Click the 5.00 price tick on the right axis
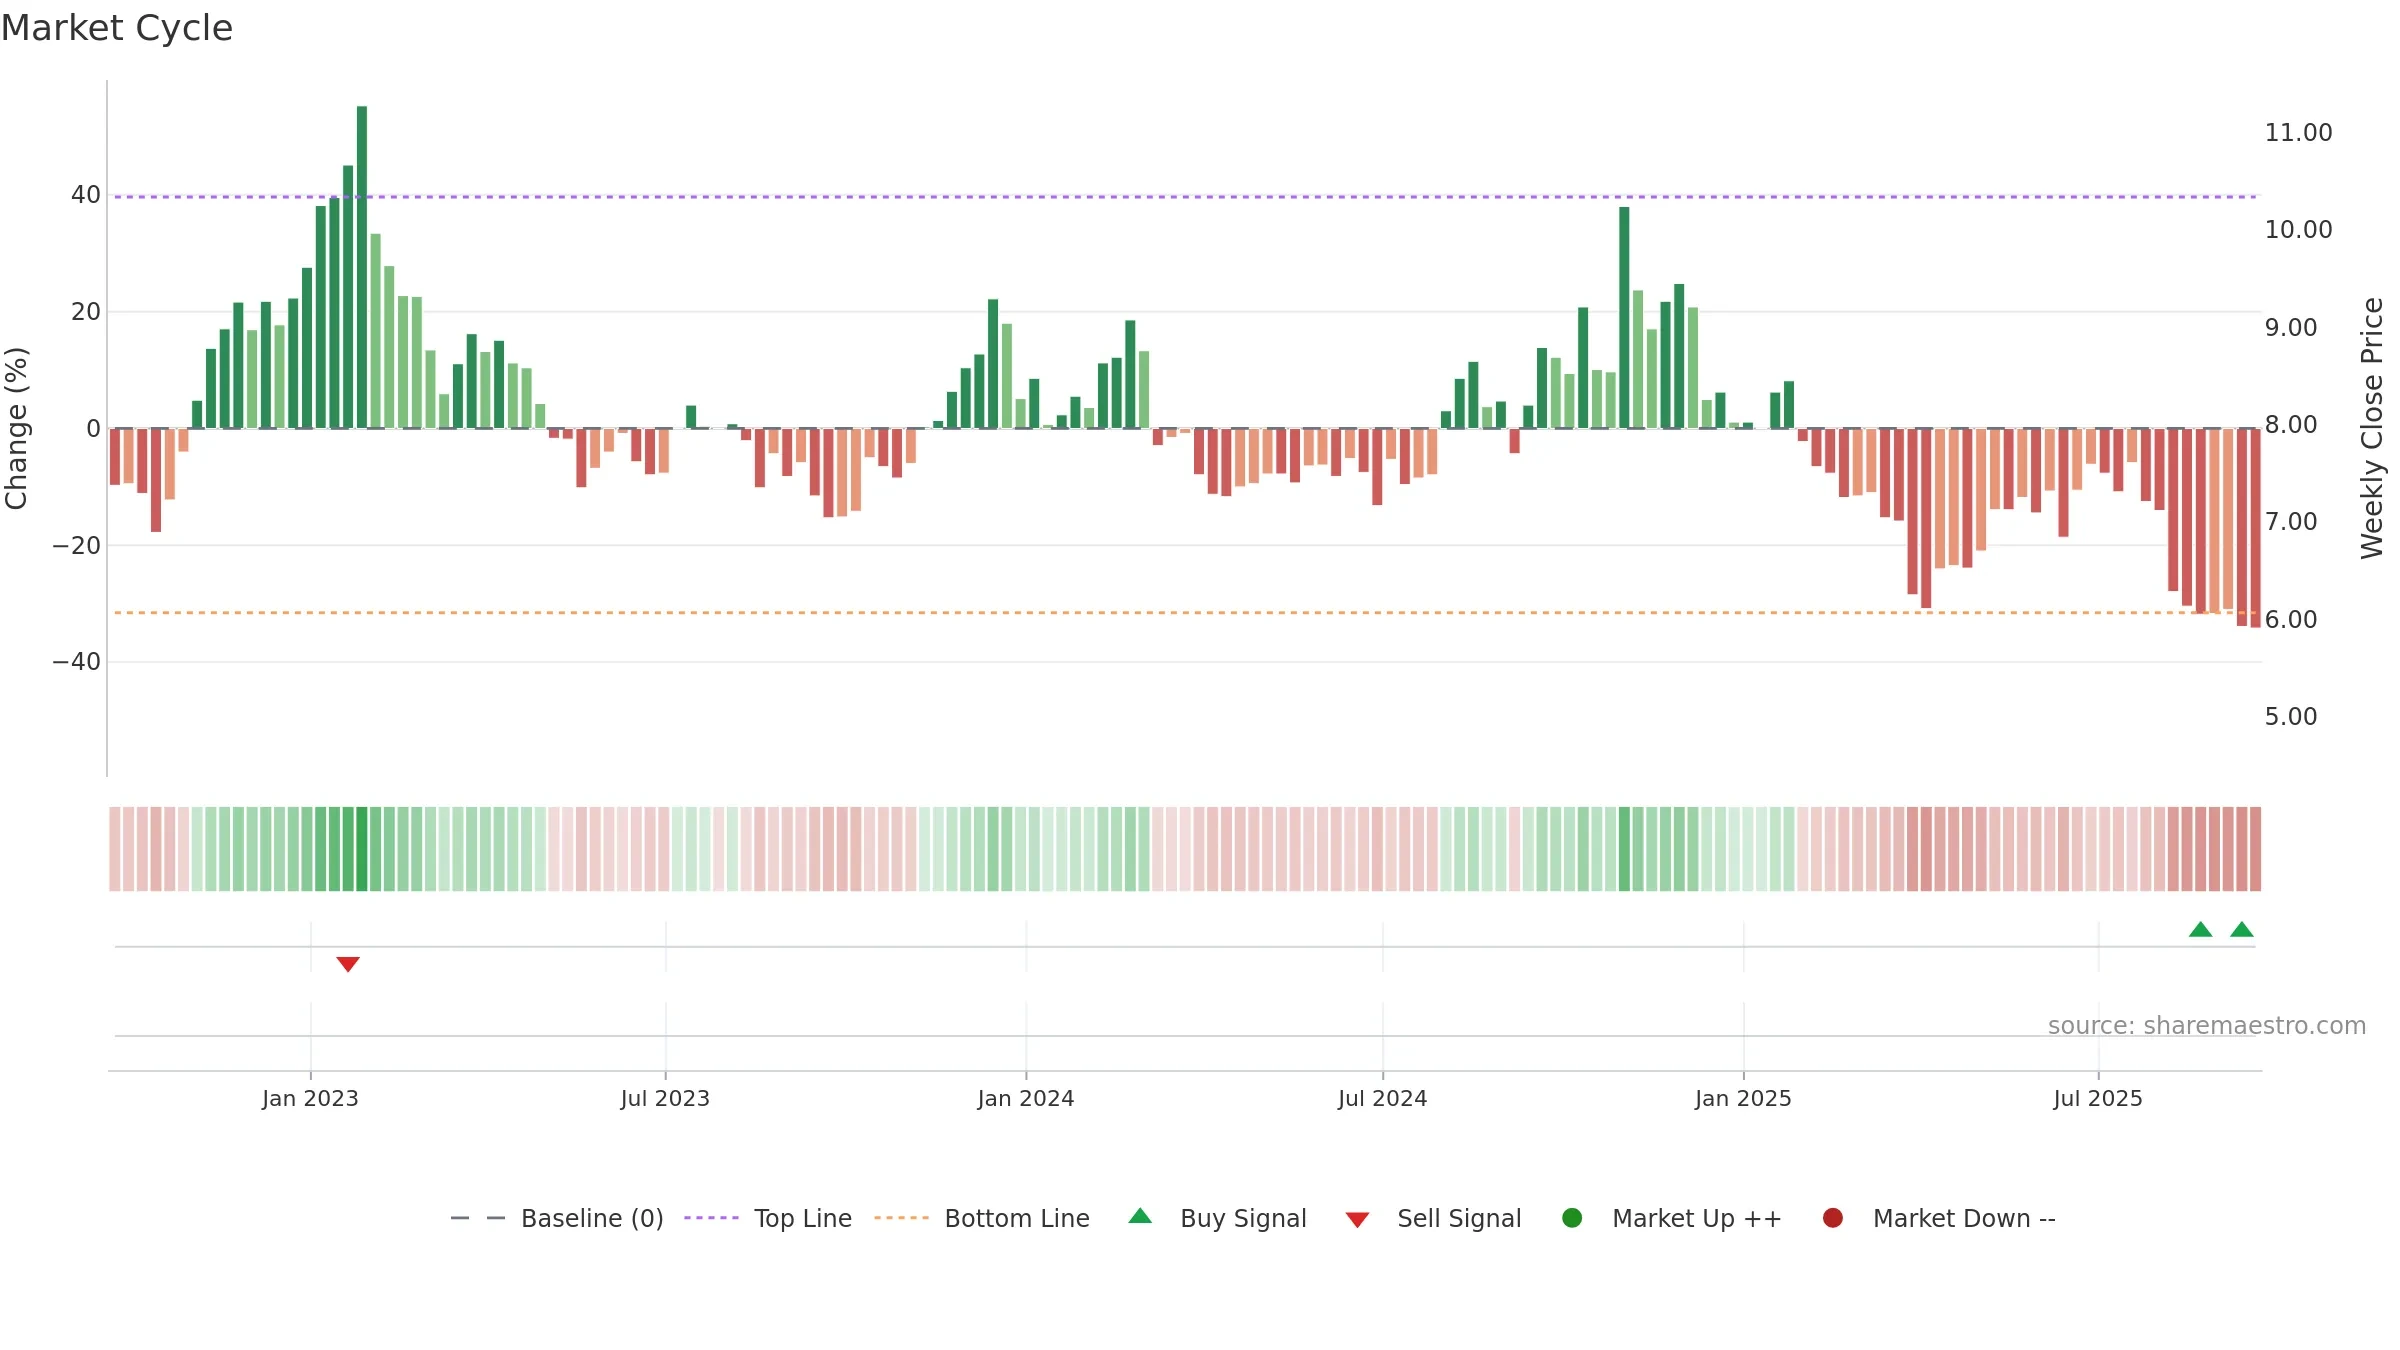 point(2291,717)
